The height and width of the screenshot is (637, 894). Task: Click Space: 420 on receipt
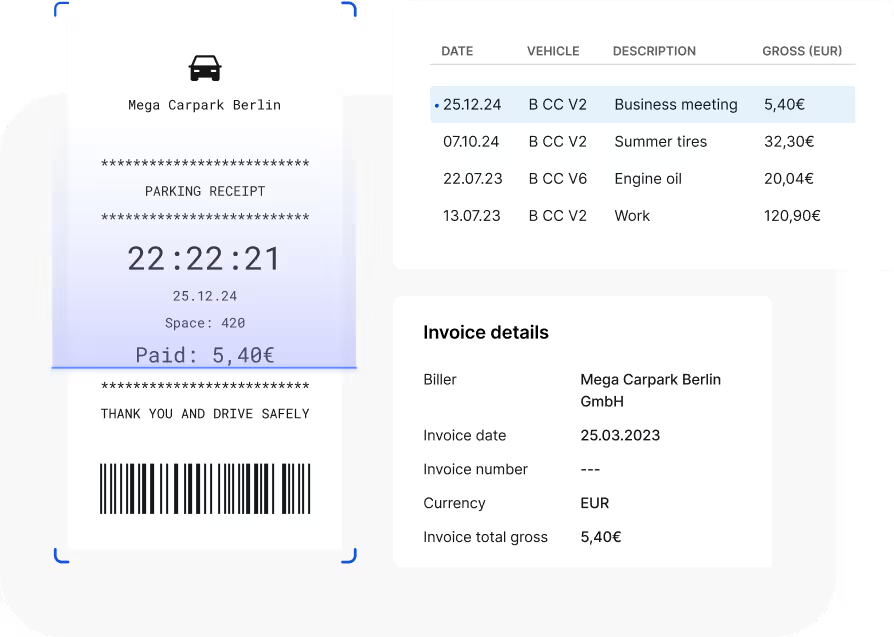pos(205,323)
